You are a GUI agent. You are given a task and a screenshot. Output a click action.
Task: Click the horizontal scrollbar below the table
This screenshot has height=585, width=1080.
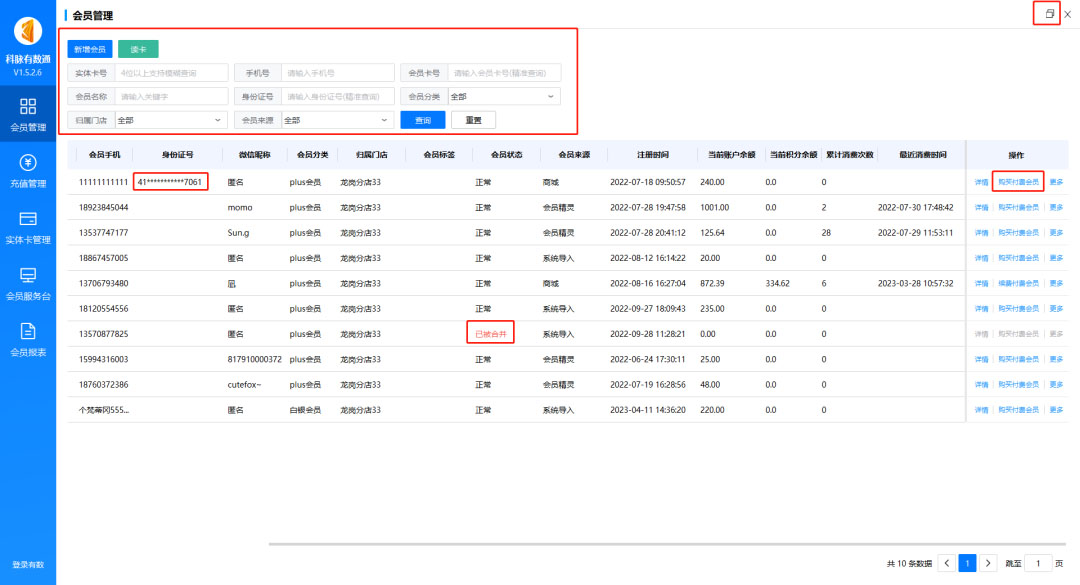(667, 544)
